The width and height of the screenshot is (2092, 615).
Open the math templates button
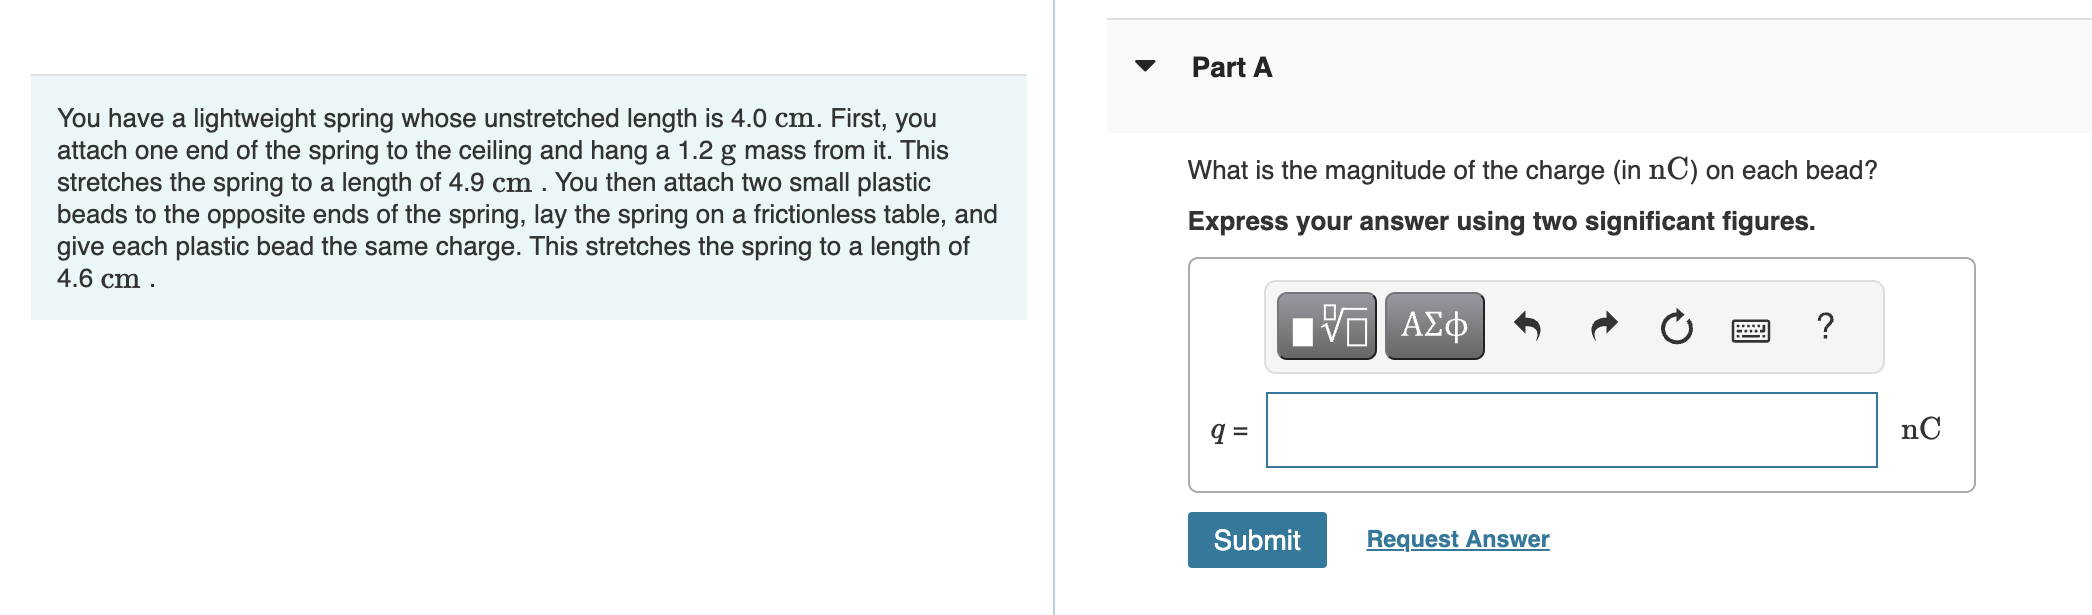[1326, 326]
